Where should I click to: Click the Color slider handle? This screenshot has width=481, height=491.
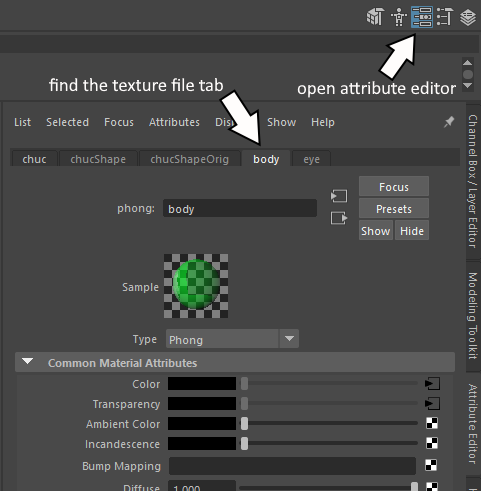pos(244,384)
